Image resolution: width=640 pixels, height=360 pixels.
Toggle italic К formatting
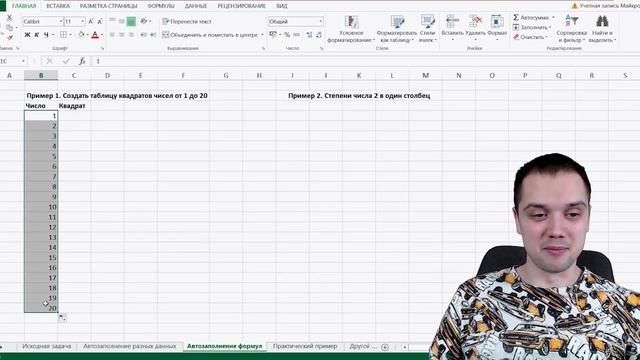tap(37, 35)
